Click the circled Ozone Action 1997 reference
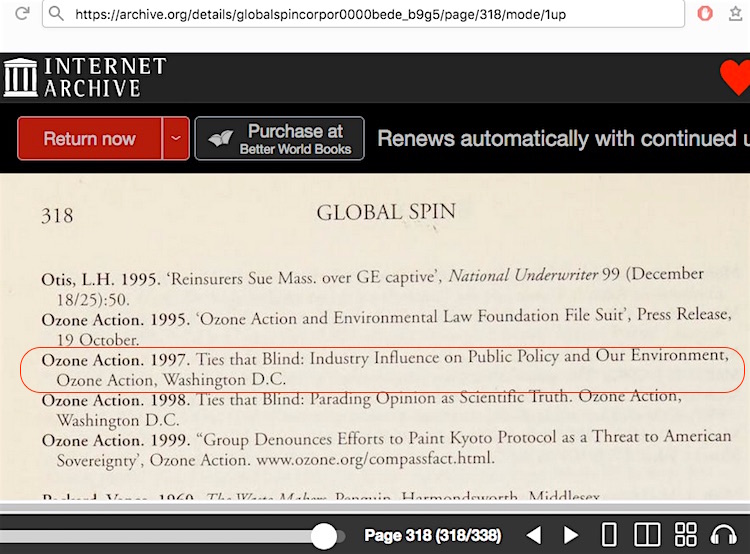The width and height of the screenshot is (750, 554). [380, 368]
